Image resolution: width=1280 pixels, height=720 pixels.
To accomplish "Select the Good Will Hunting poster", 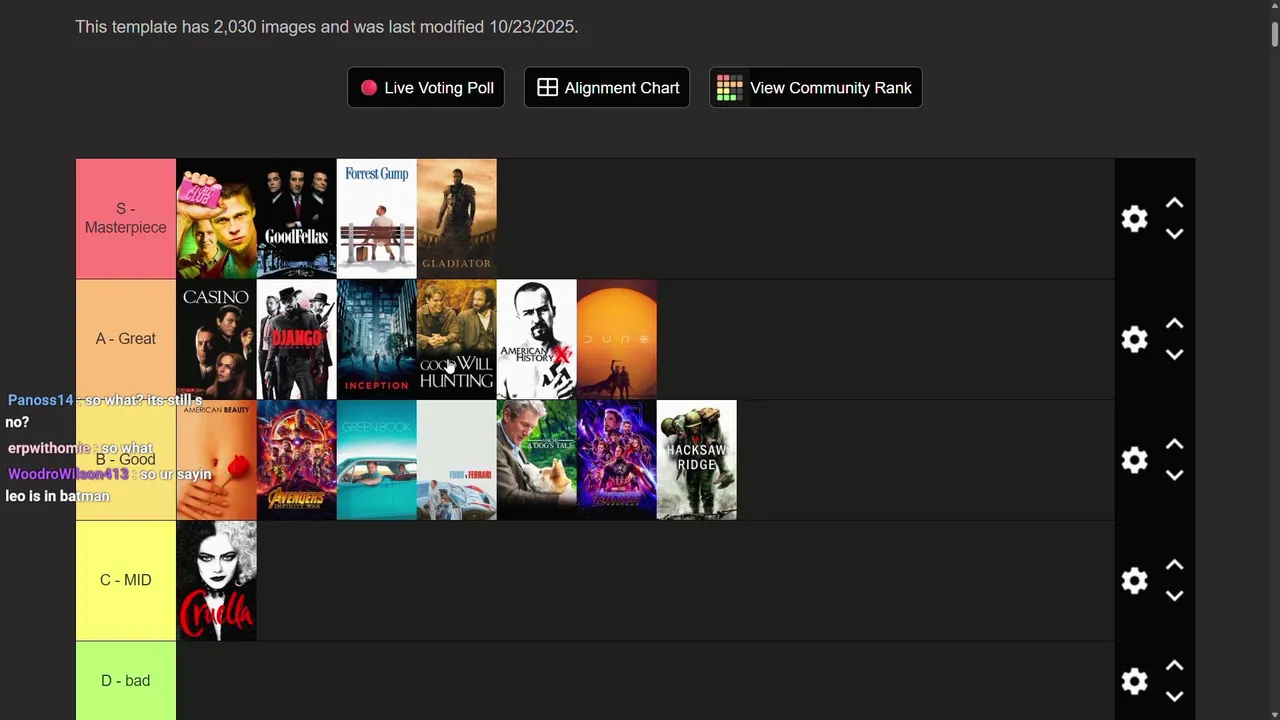I will pos(457,340).
